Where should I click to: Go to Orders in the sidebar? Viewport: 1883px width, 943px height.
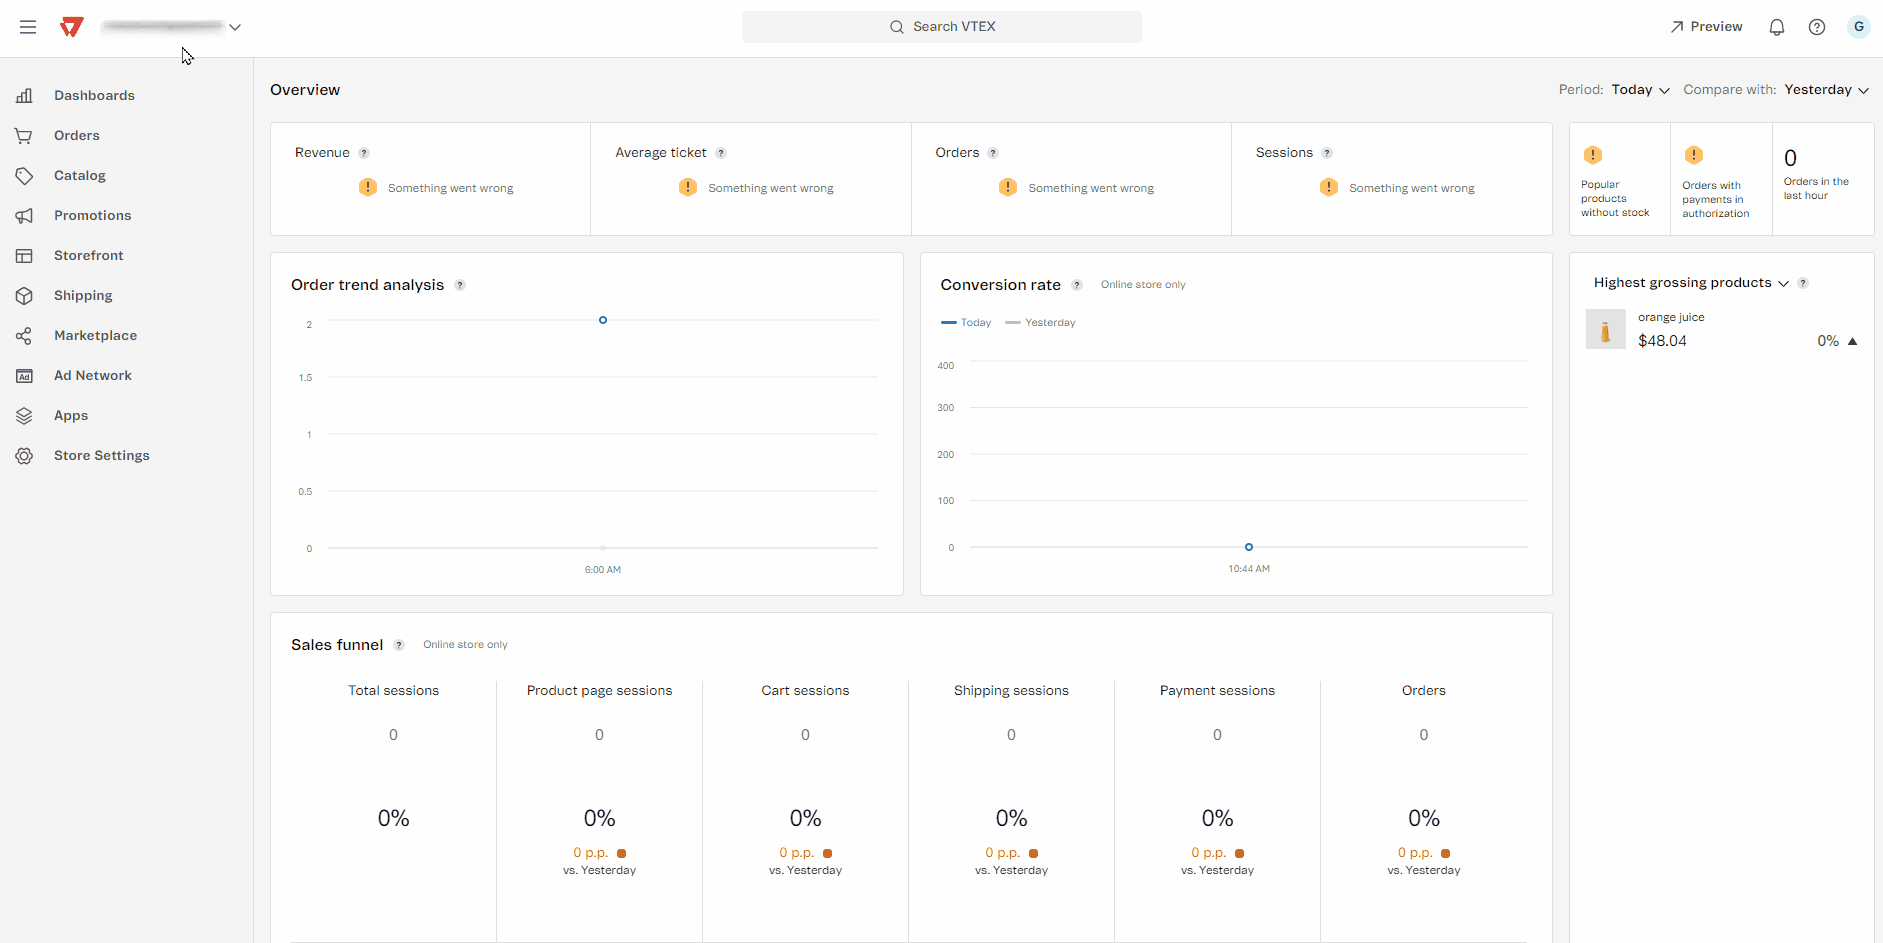(76, 135)
